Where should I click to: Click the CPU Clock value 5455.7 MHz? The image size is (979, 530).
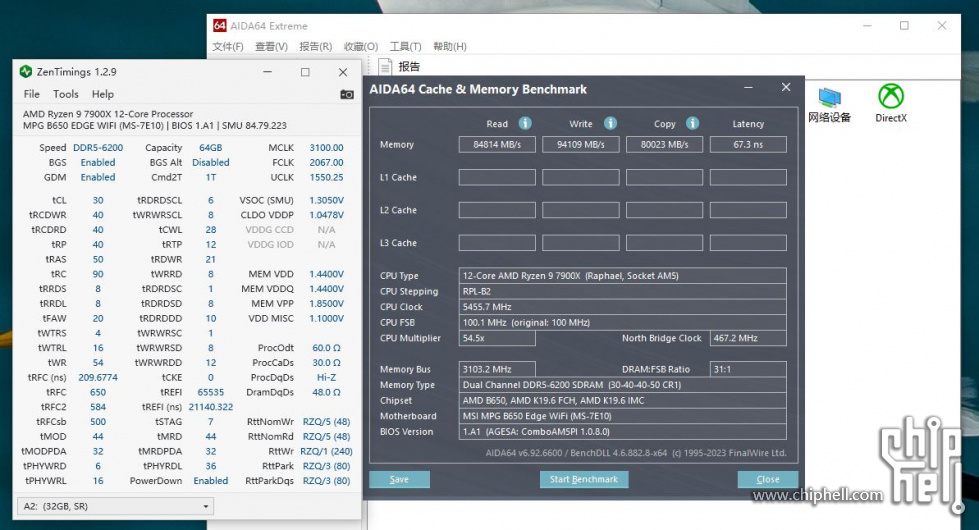(622, 307)
